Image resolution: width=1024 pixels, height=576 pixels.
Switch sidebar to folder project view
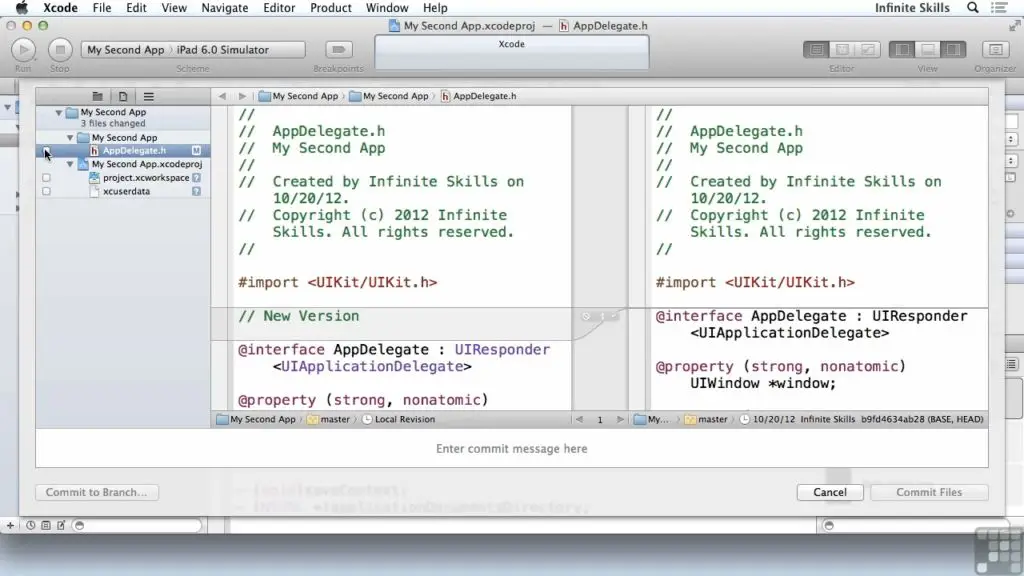pyautogui.click(x=97, y=96)
